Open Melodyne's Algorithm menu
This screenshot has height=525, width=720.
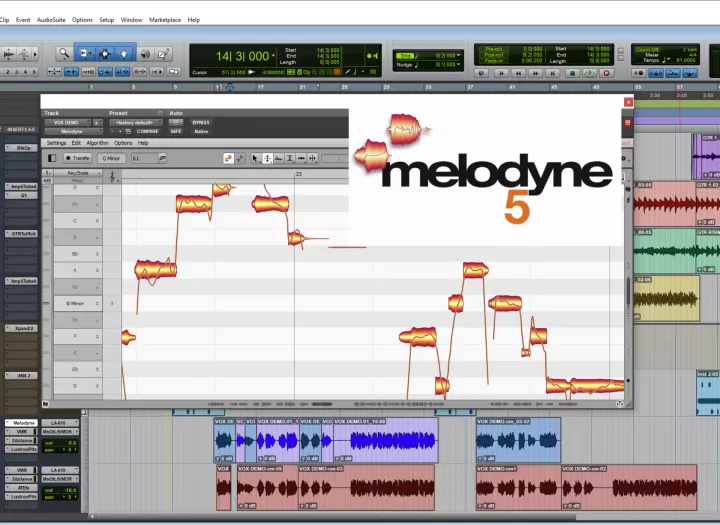97,143
